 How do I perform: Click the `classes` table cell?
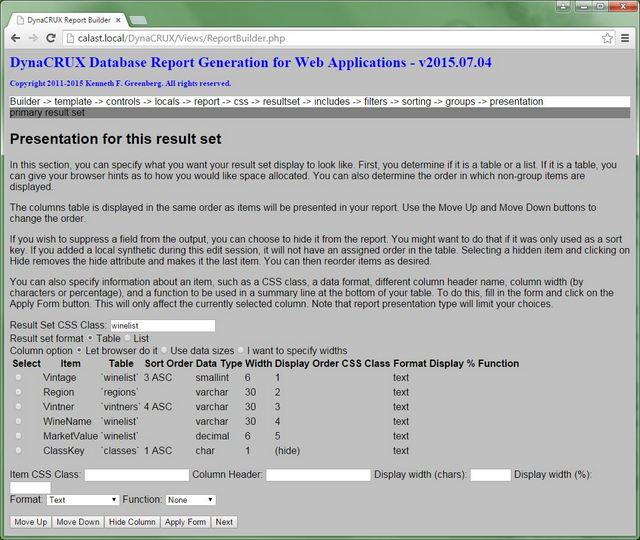(120, 450)
